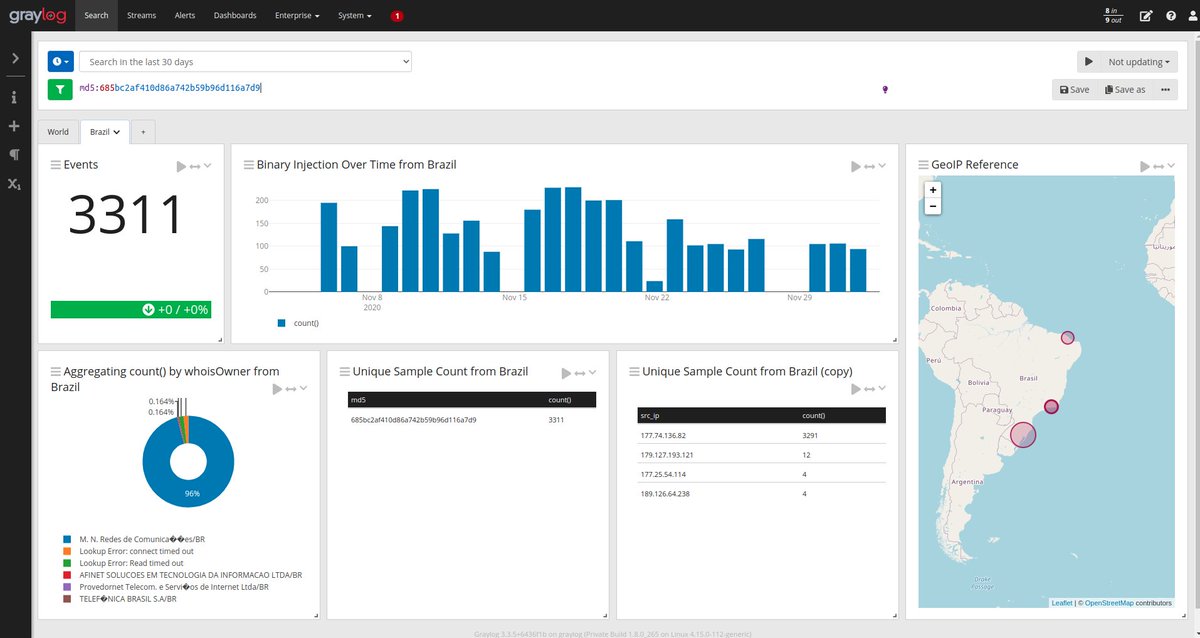Image resolution: width=1200 pixels, height=638 pixels.
Task: Click the blue count() legend swatch
Action: (282, 323)
